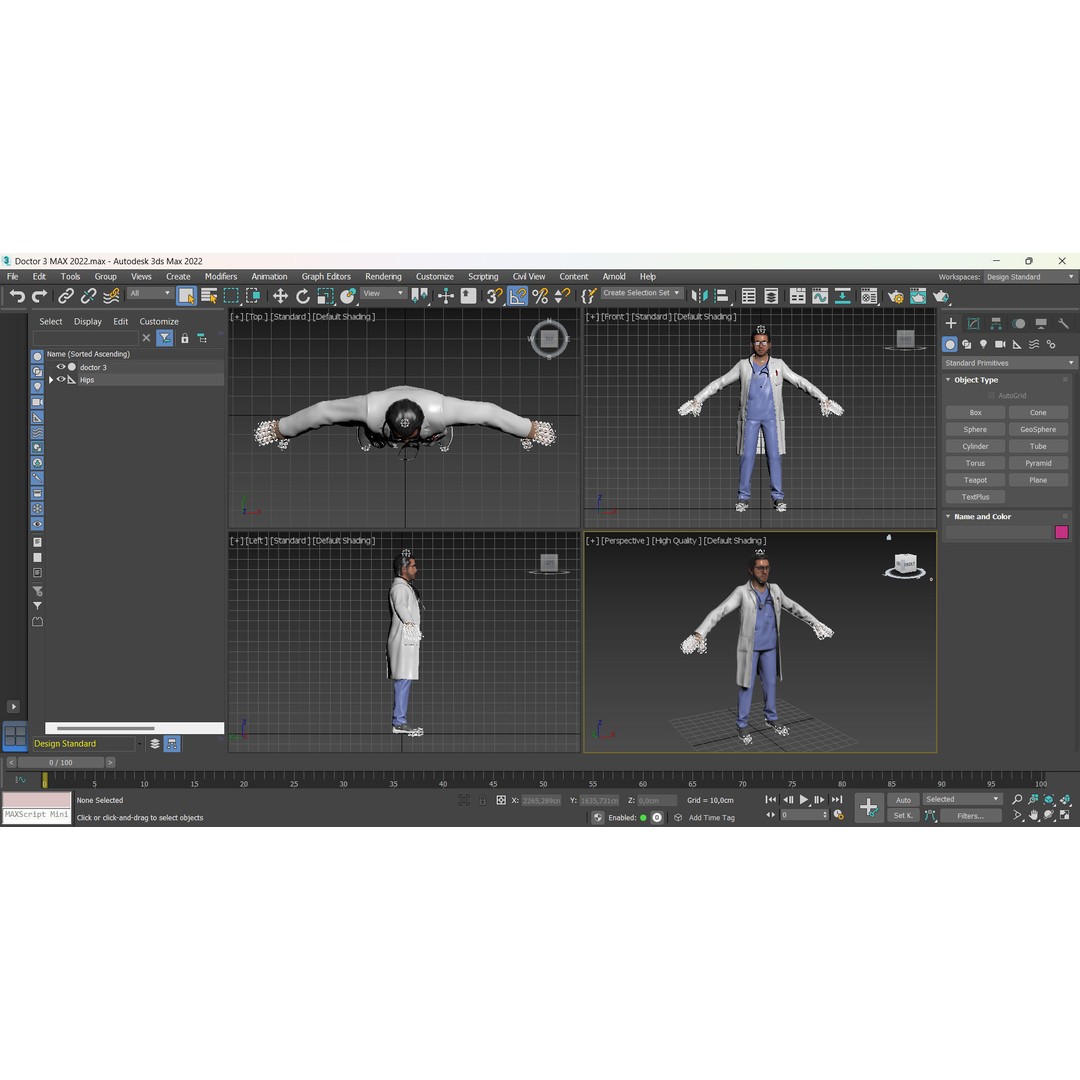Image resolution: width=1080 pixels, height=1080 pixels.
Task: Click the Redo arrow icon
Action: point(40,296)
